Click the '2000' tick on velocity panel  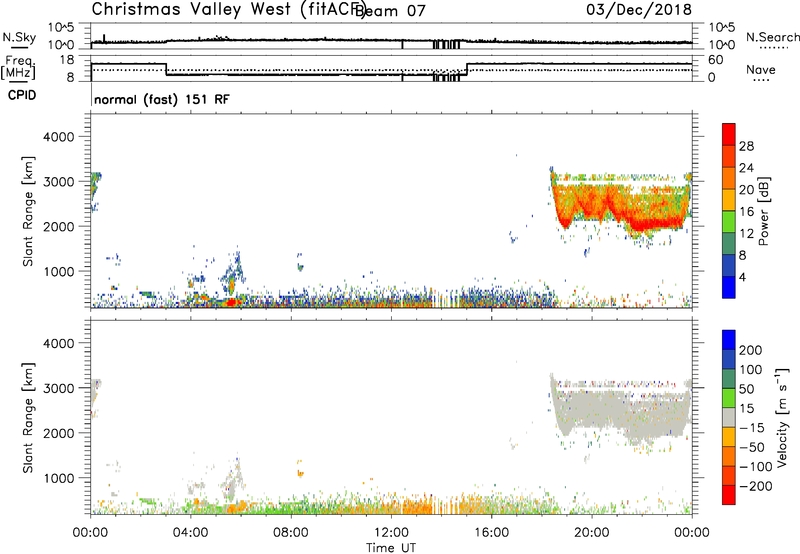59,433
